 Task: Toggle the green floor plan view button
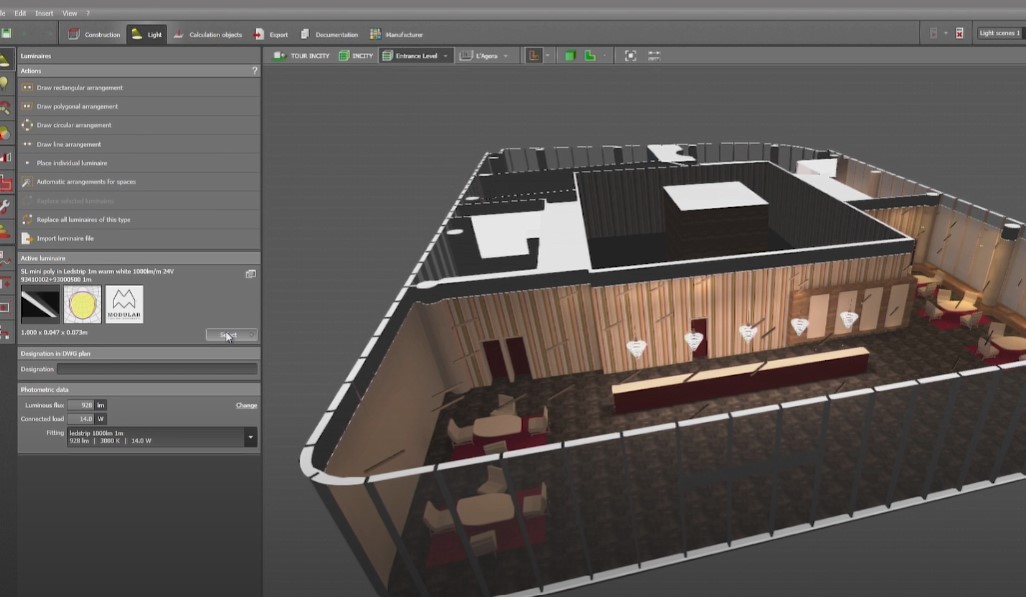pos(590,56)
